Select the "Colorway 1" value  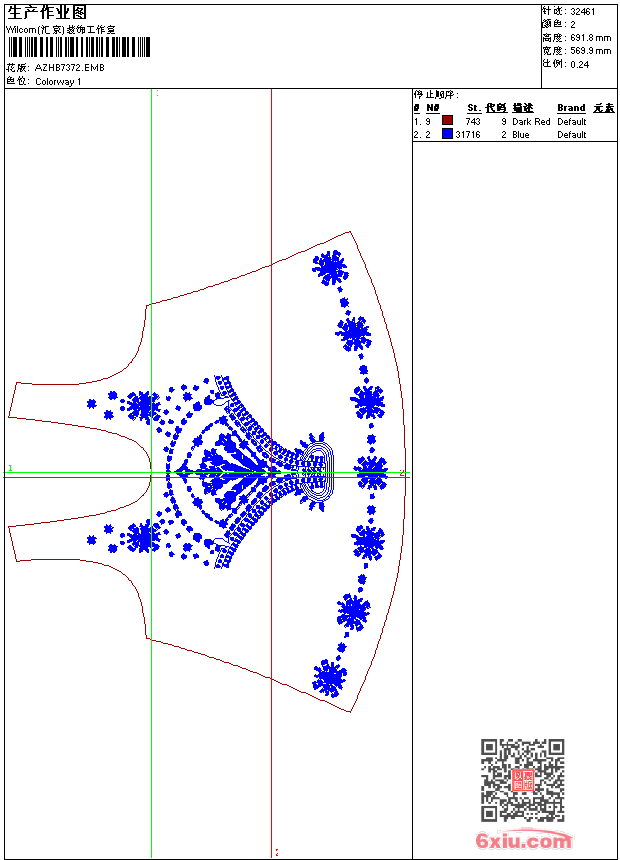[x=58, y=82]
